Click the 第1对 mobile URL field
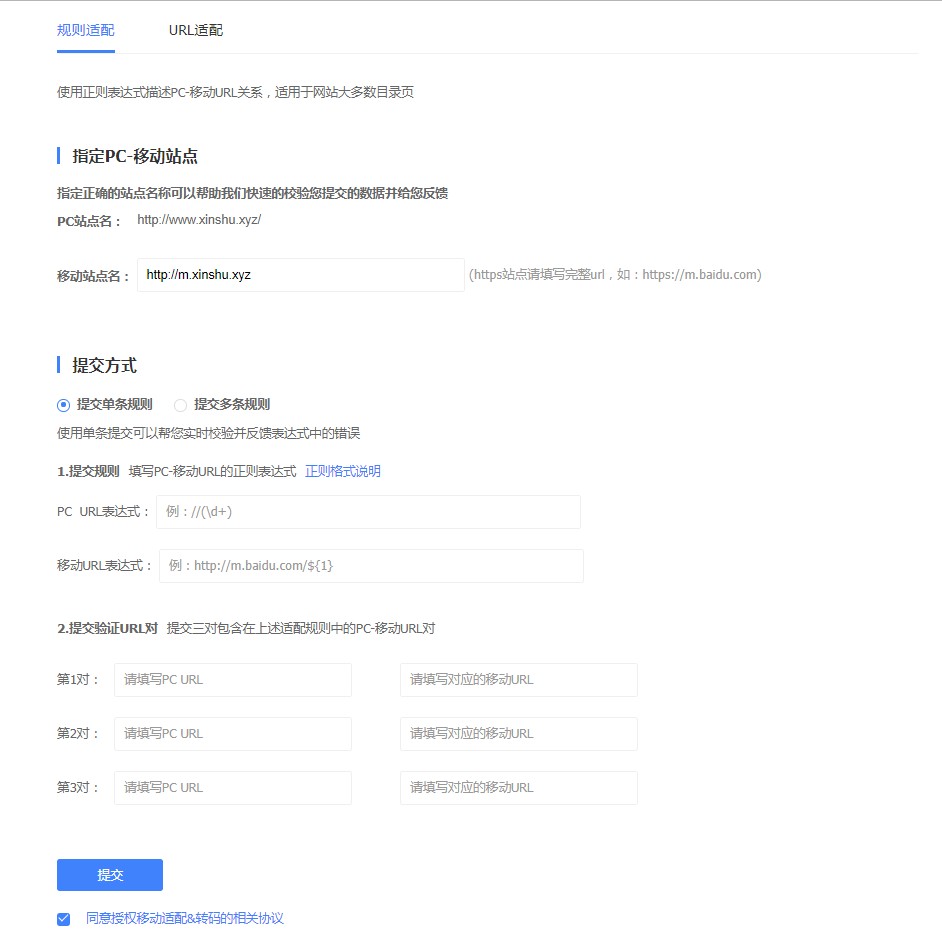 [519, 680]
